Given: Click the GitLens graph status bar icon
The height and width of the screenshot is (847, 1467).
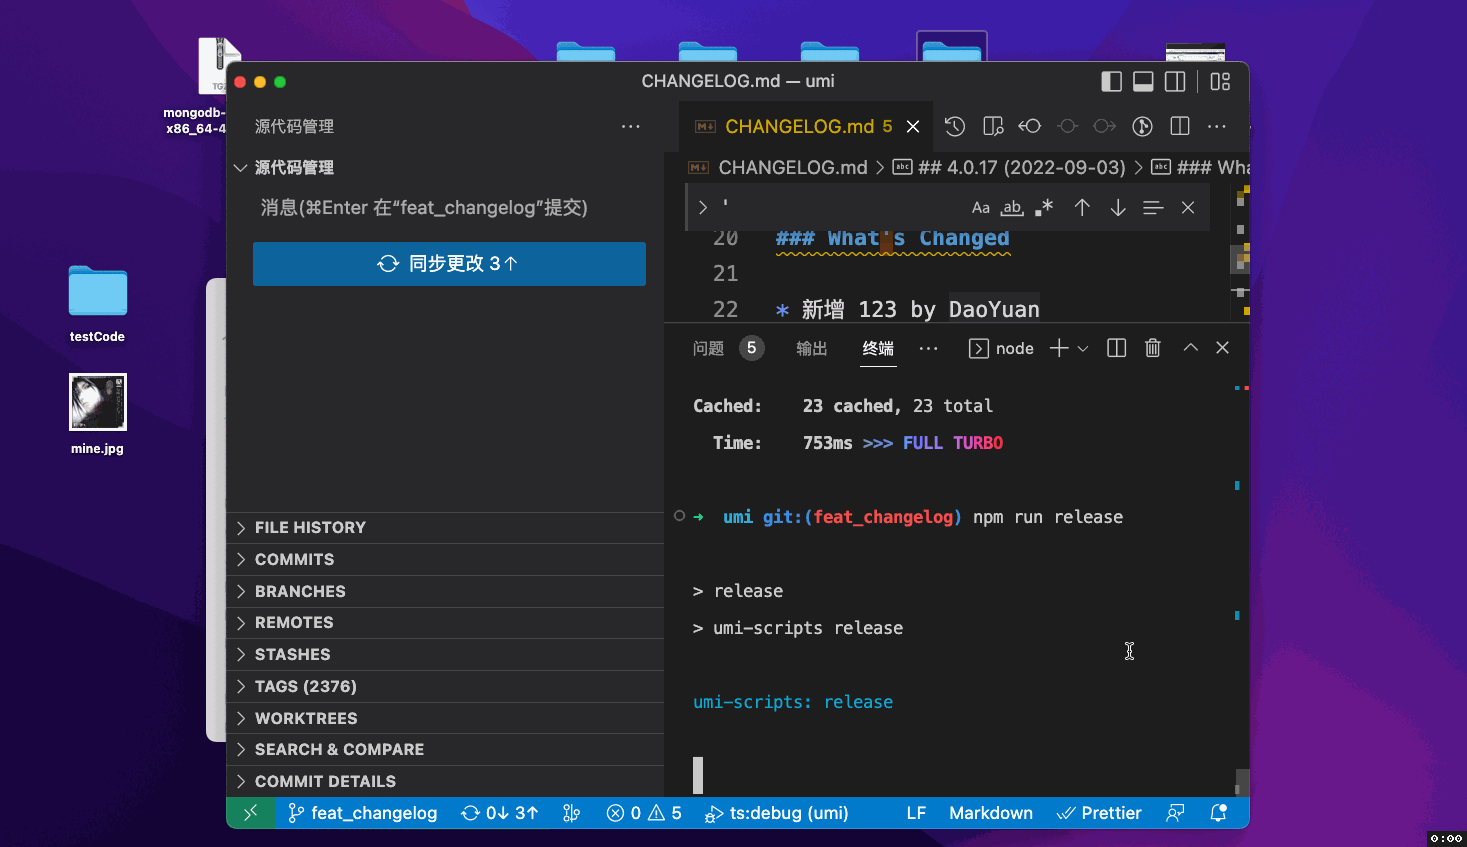Looking at the screenshot, I should point(572,813).
